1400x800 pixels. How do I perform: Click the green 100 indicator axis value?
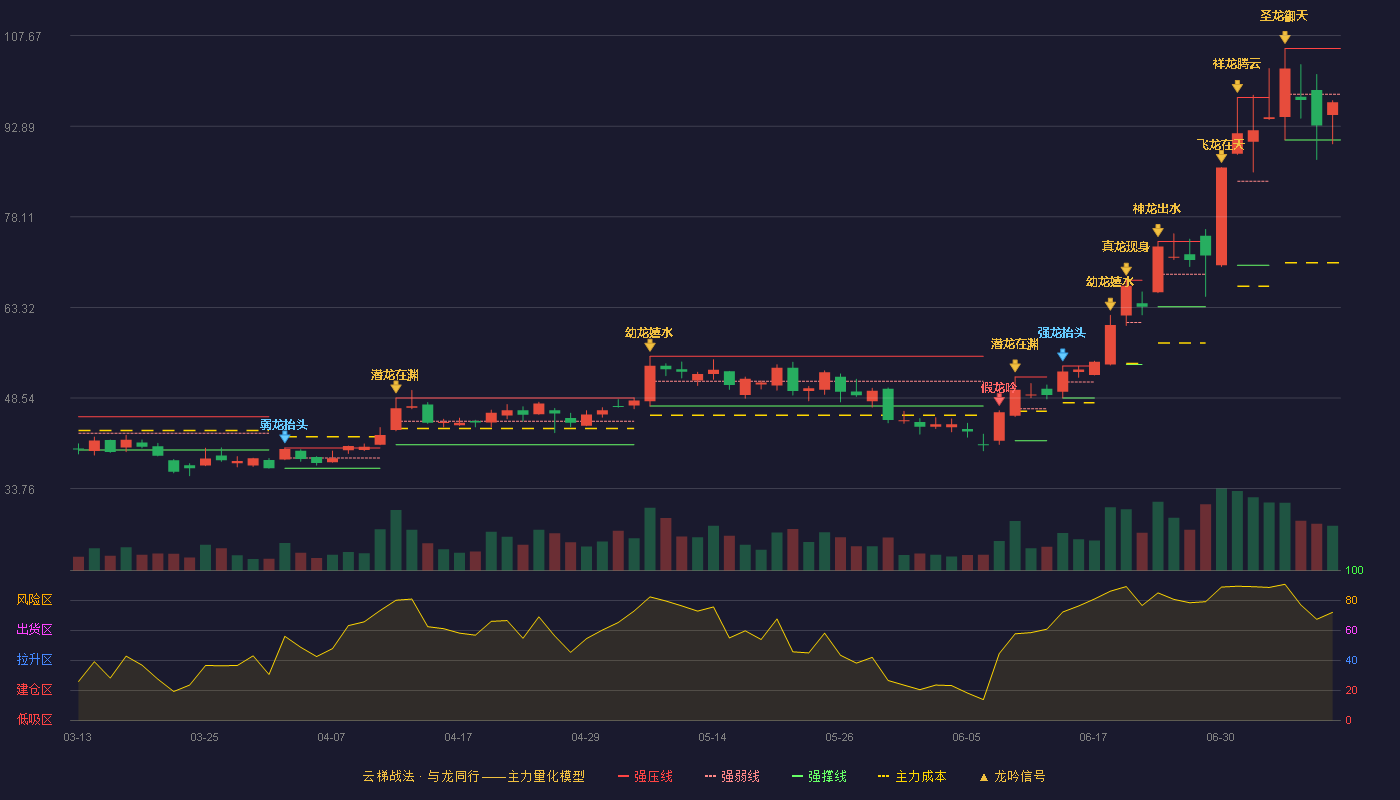[x=1354, y=571]
